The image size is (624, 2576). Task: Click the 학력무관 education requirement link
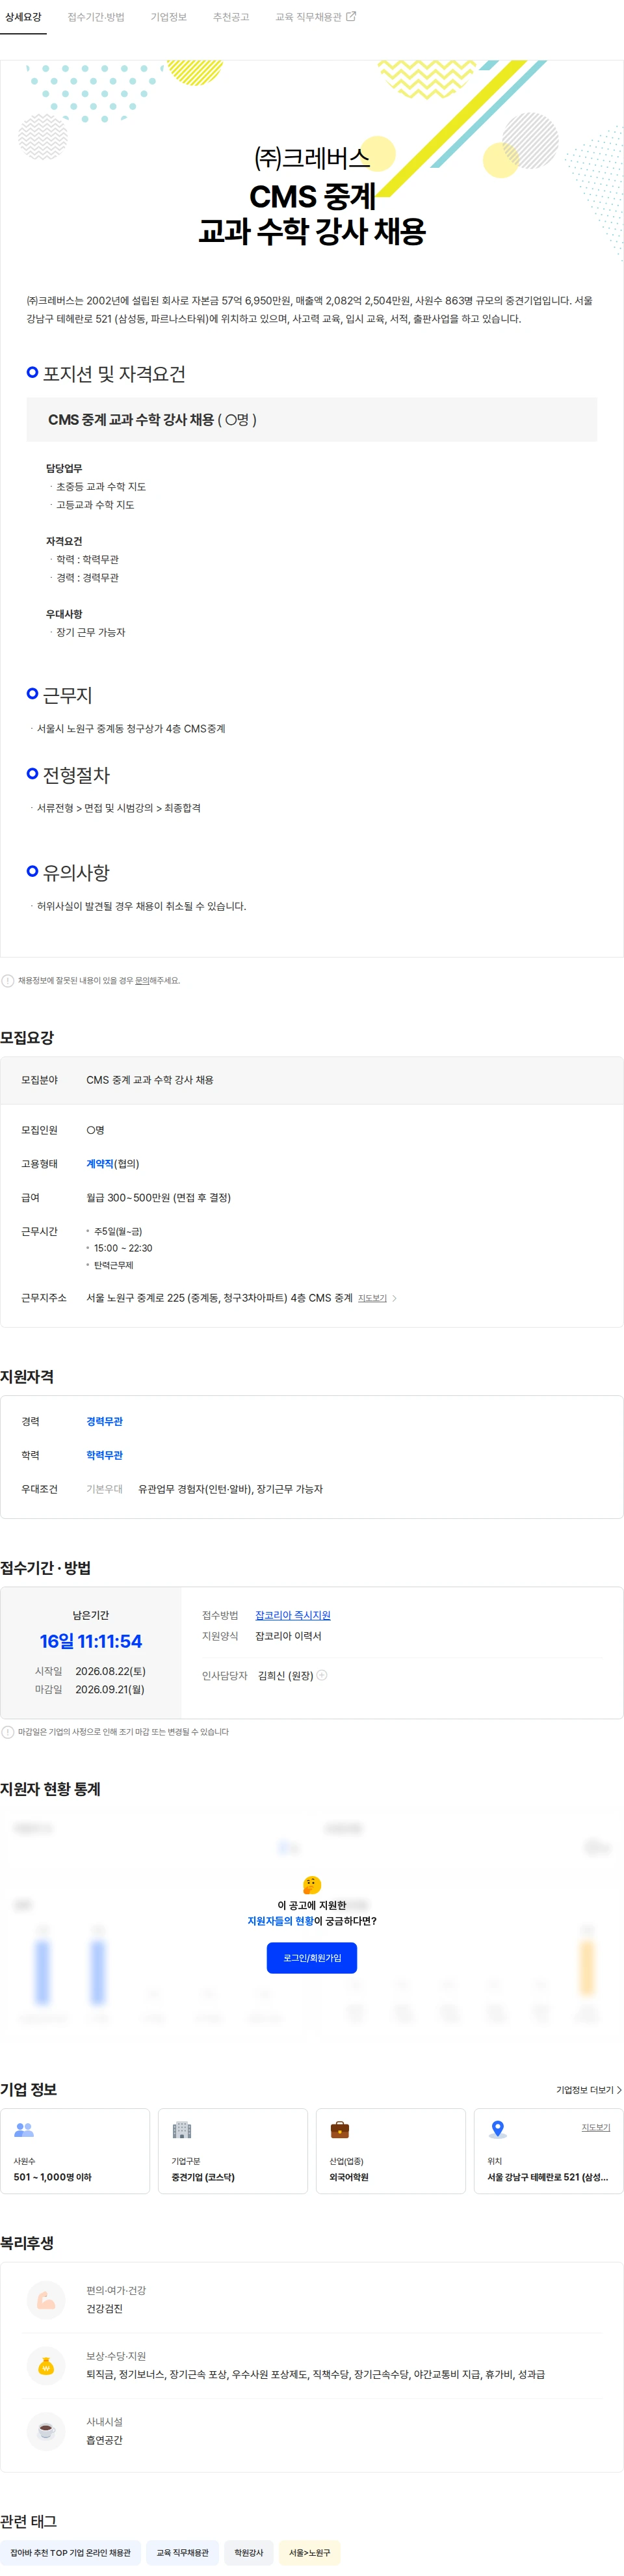click(104, 1455)
